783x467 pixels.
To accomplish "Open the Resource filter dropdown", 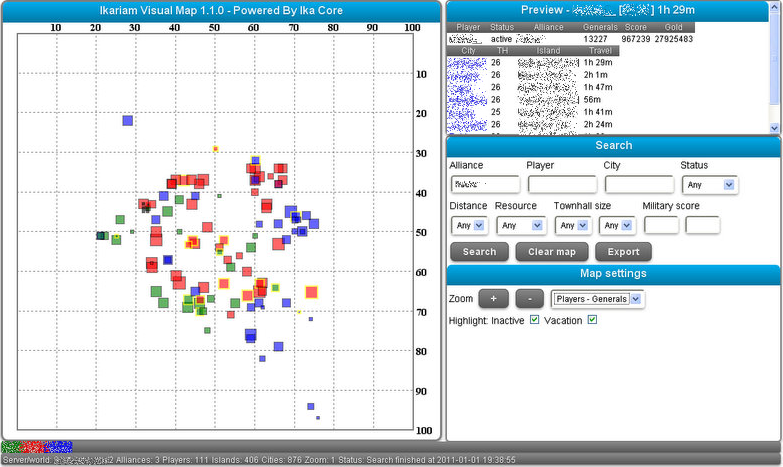I will pyautogui.click(x=514, y=226).
